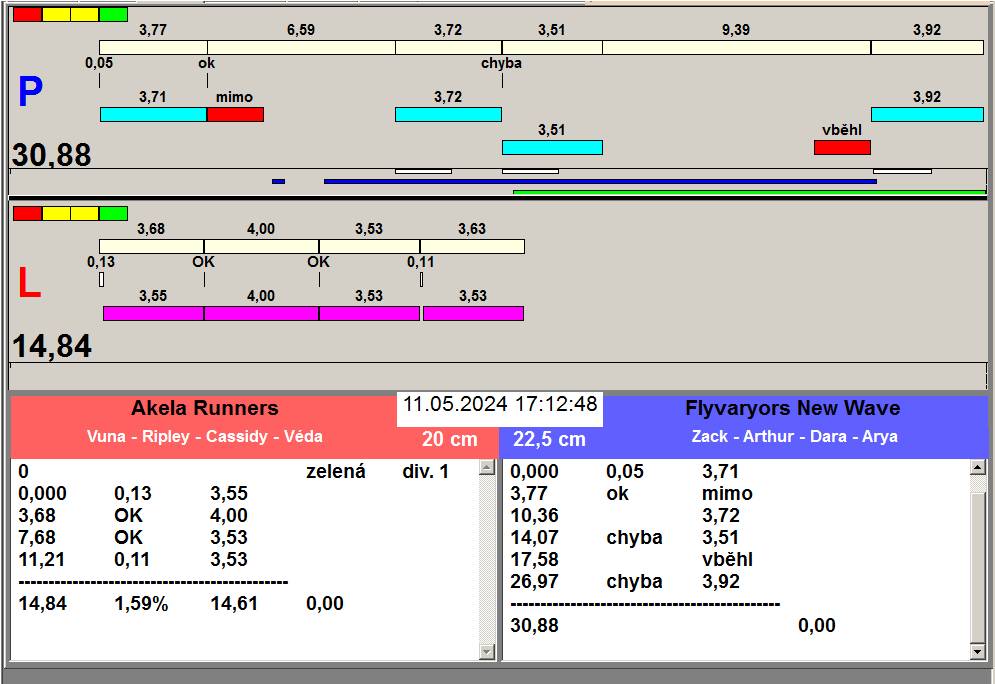The image size is (995, 684).
Task: Select the 9,39 segment in the top timeline
Action: click(736, 48)
